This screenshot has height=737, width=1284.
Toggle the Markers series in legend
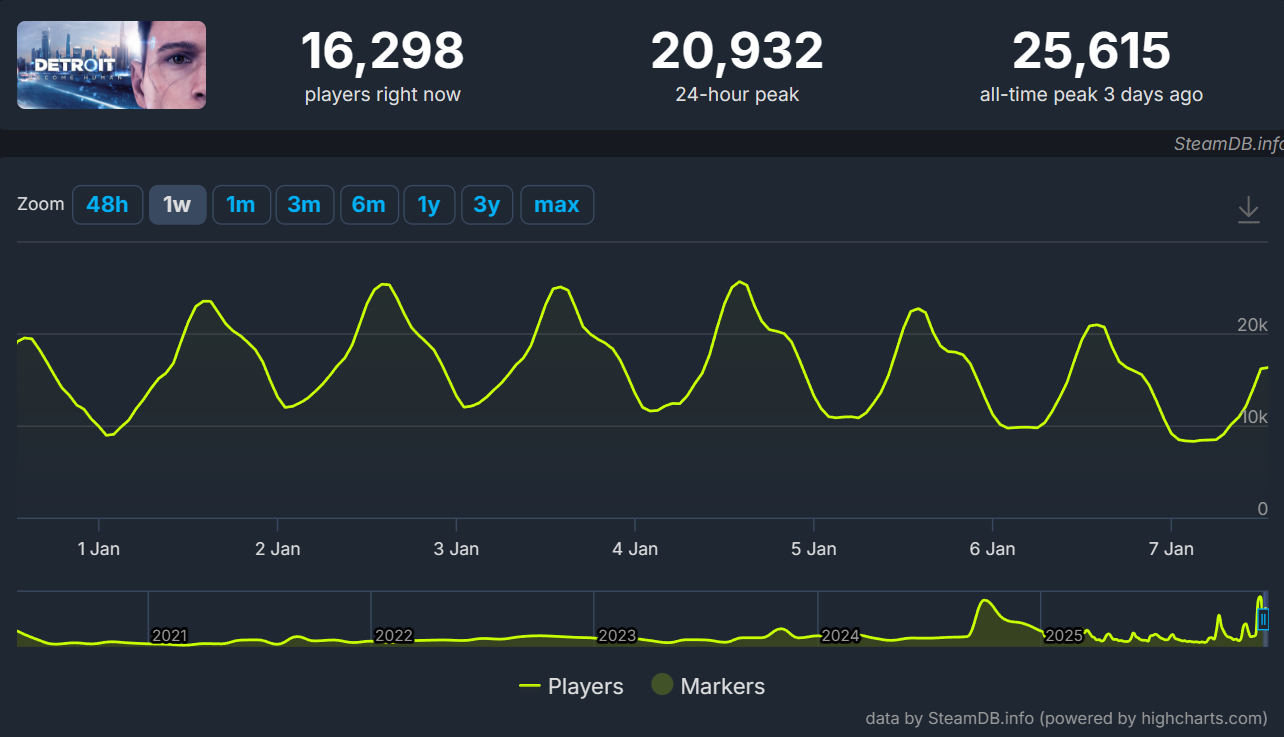[x=708, y=686]
